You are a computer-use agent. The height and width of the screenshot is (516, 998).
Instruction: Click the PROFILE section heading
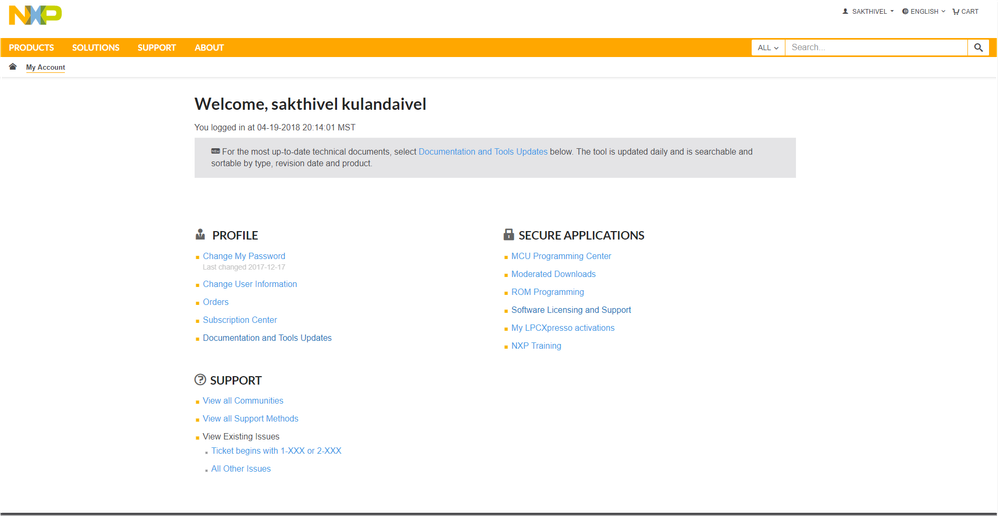(235, 235)
